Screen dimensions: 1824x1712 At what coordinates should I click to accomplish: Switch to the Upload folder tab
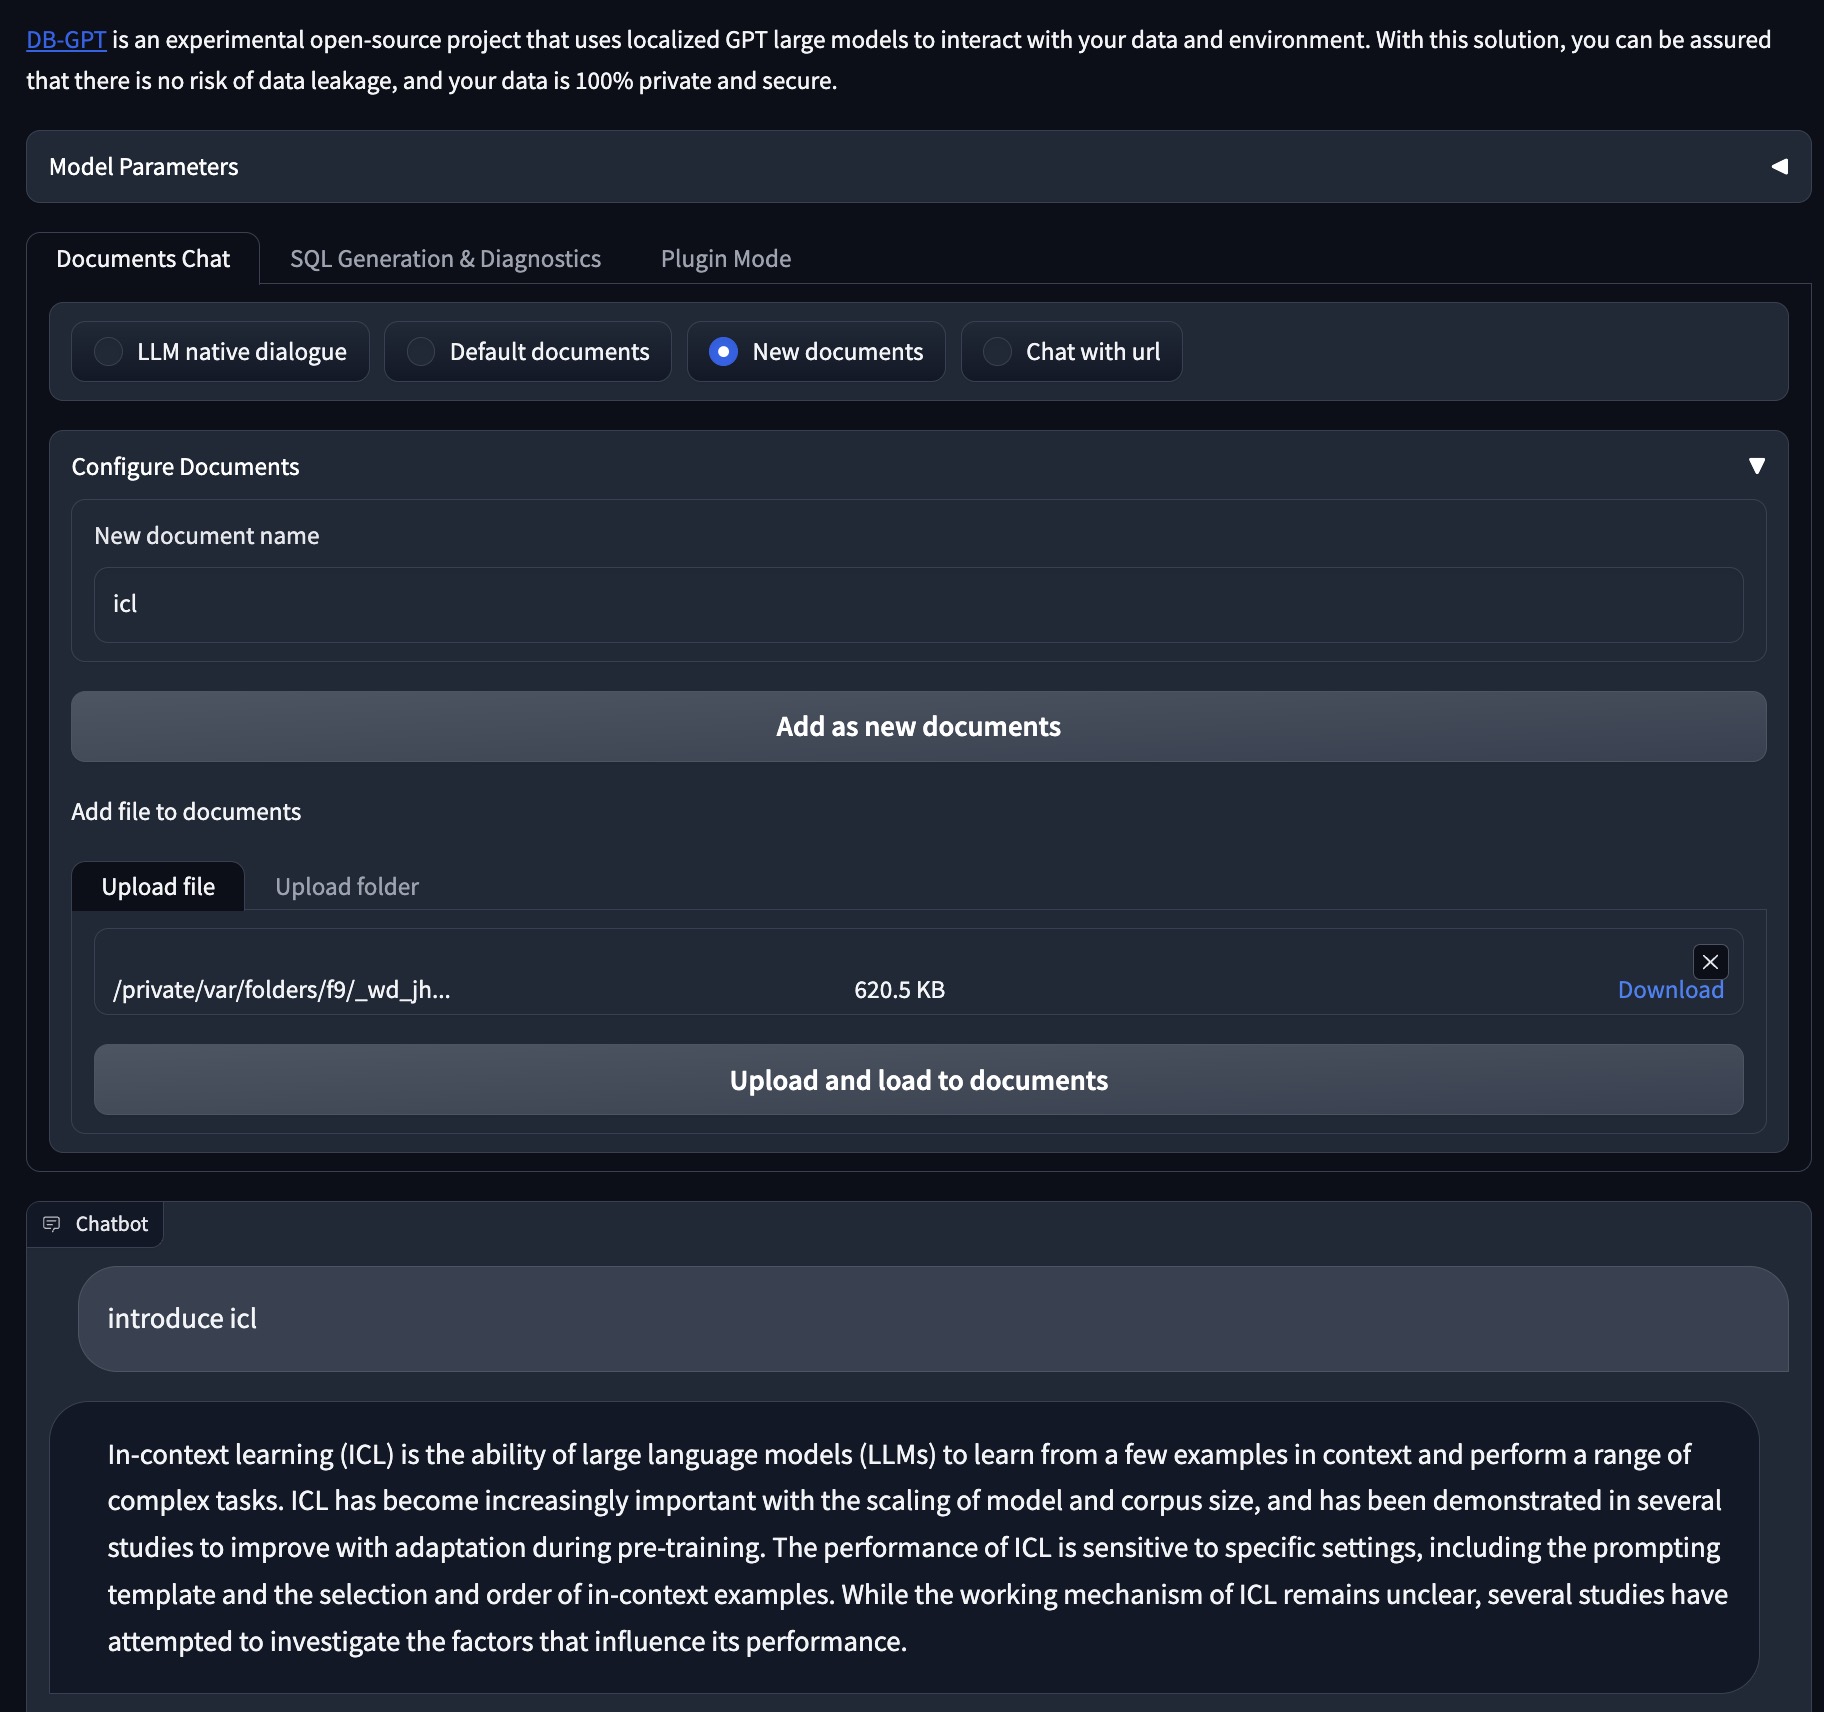tap(346, 887)
